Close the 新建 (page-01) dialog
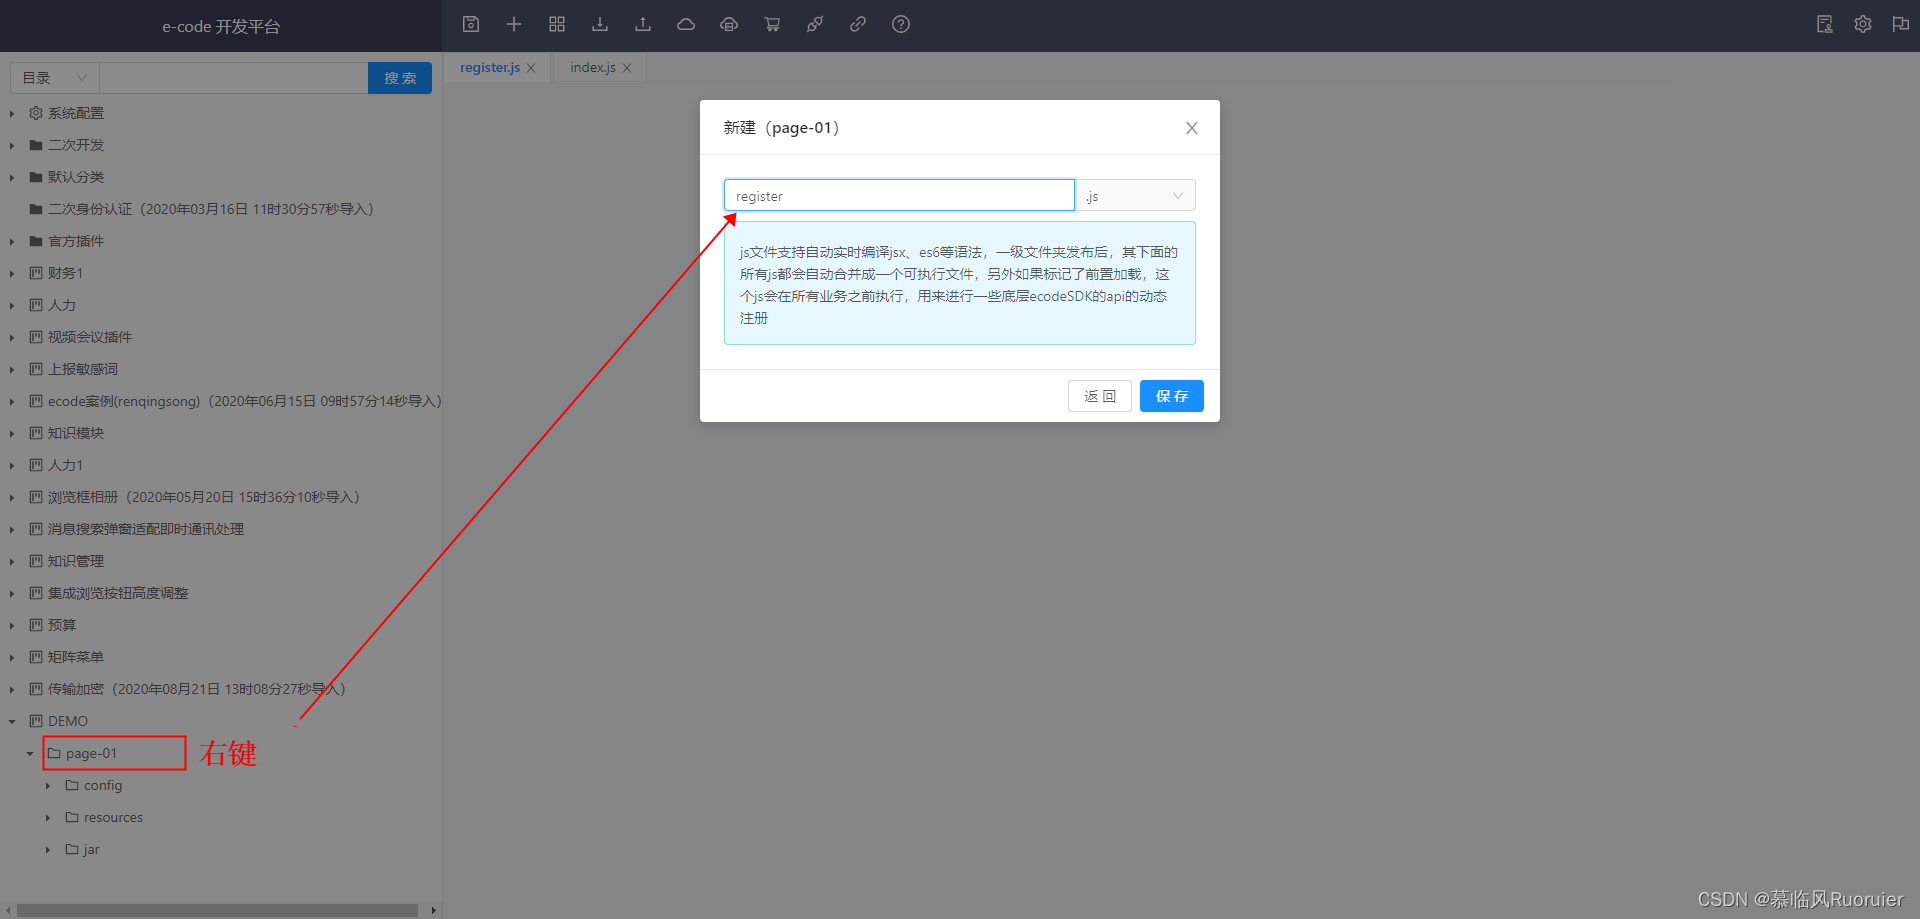 (1192, 128)
